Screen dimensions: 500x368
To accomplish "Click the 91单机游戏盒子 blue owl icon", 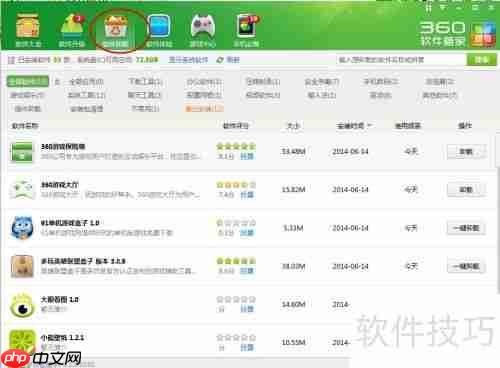I will (x=22, y=228).
